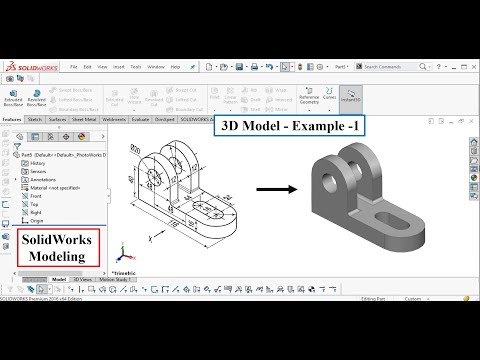Select the Linear Pattern tool
Image resolution: width=480 pixels, height=360 pixels.
pos(230,95)
